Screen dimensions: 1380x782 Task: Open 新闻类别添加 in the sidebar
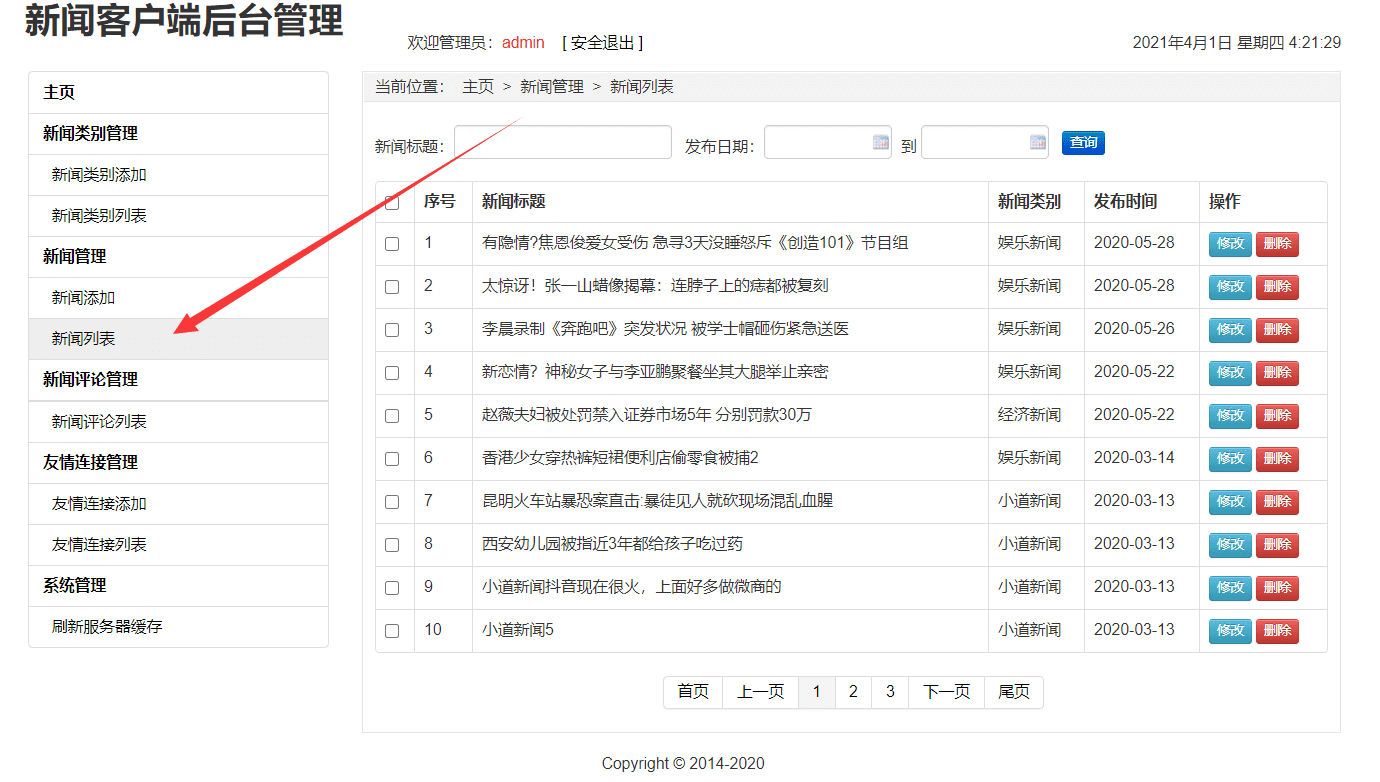[178, 175]
